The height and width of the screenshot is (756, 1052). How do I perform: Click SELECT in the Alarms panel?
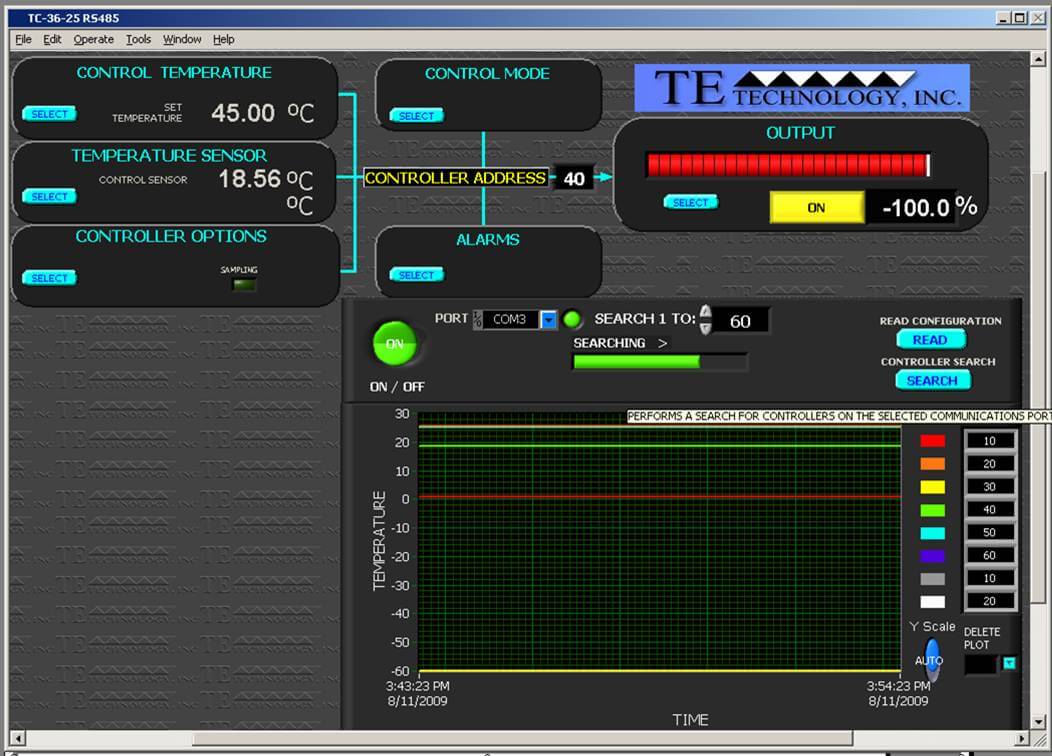point(415,274)
